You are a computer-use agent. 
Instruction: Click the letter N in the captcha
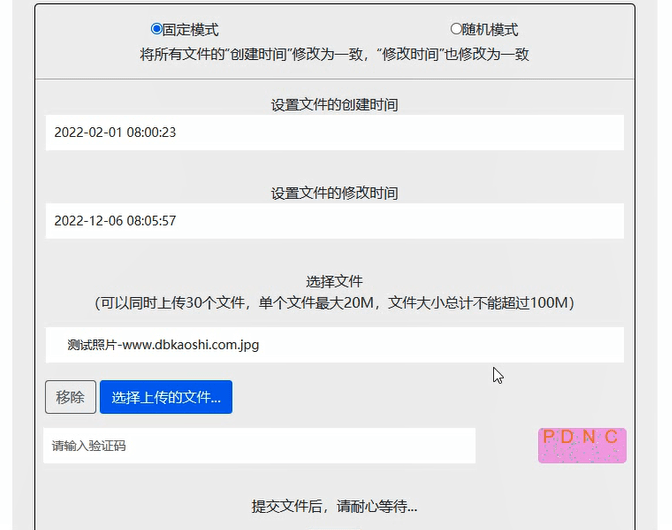click(x=589, y=437)
